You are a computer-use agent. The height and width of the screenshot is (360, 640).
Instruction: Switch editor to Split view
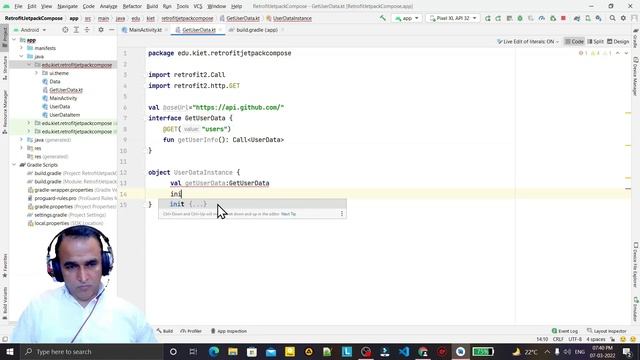(595, 42)
